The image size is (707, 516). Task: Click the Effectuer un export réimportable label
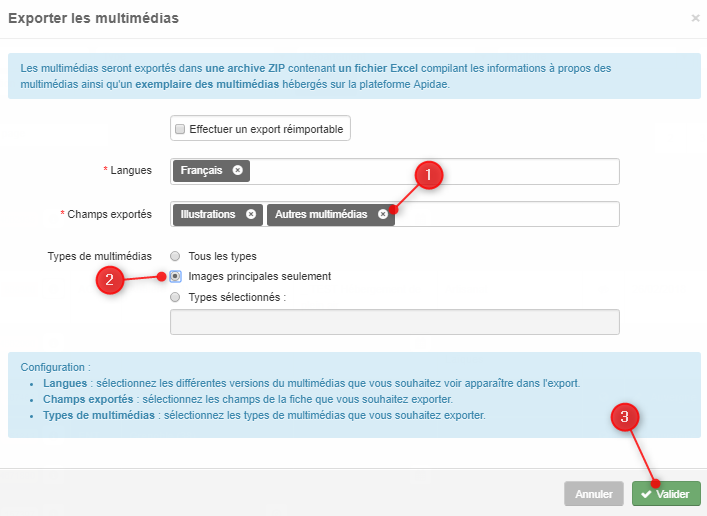266,129
